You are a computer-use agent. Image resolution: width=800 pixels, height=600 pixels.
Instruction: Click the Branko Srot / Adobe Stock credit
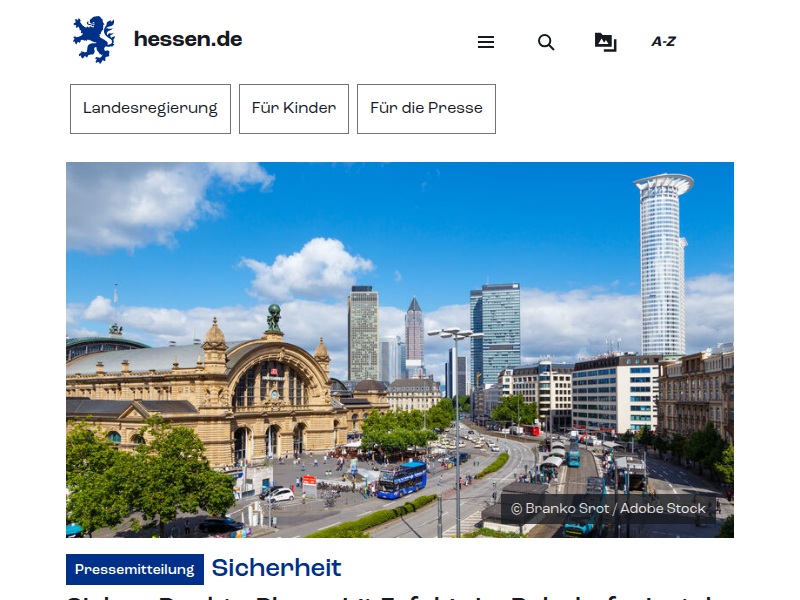click(x=608, y=509)
